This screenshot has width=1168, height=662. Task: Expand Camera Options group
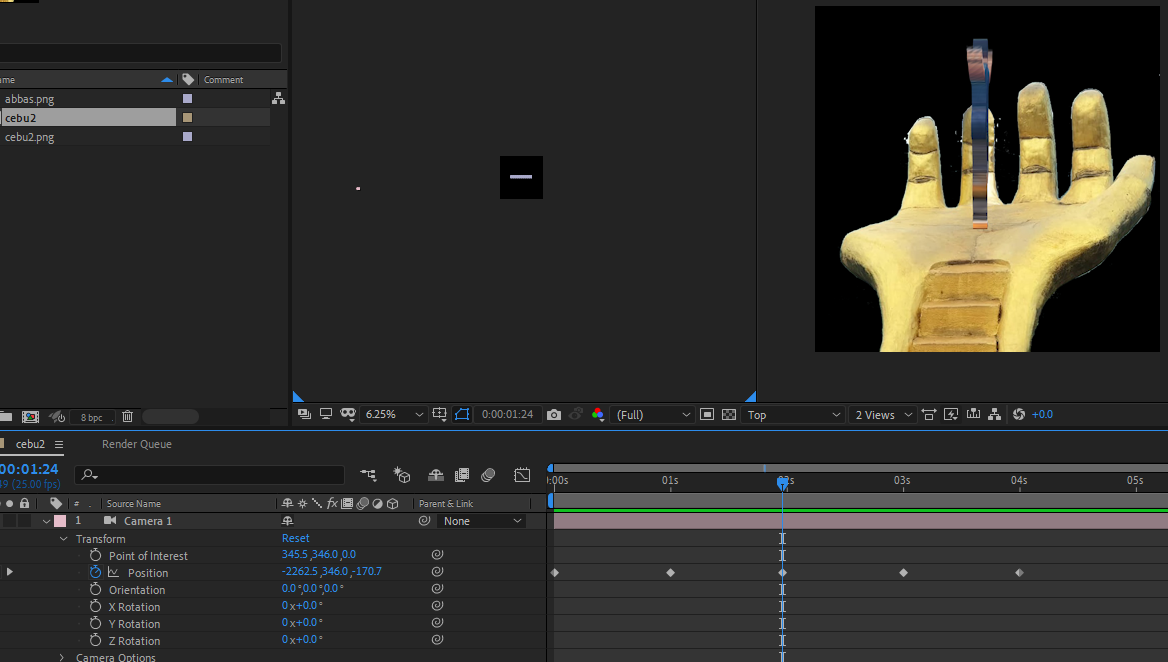coord(62,658)
